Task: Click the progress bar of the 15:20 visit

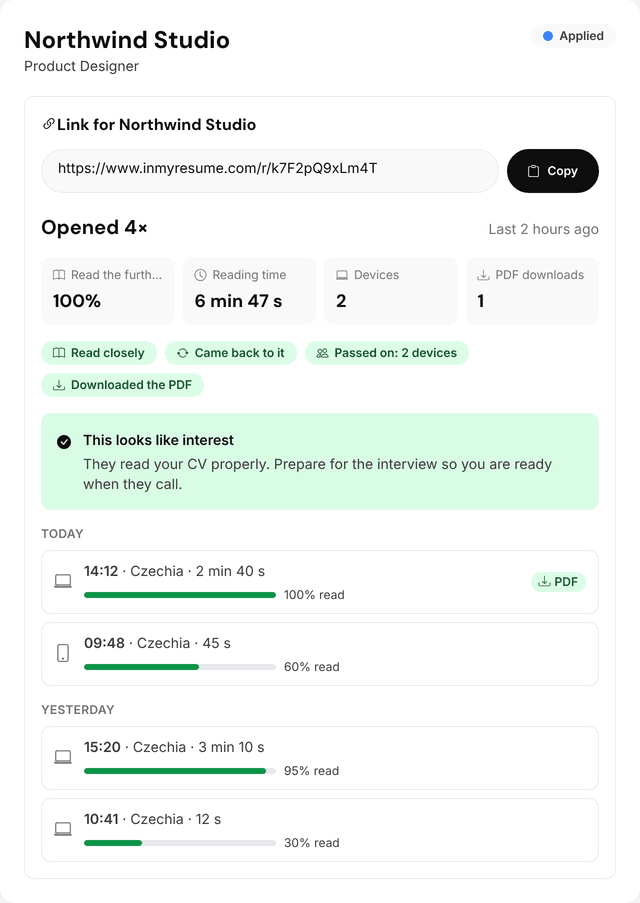Action: click(180, 771)
